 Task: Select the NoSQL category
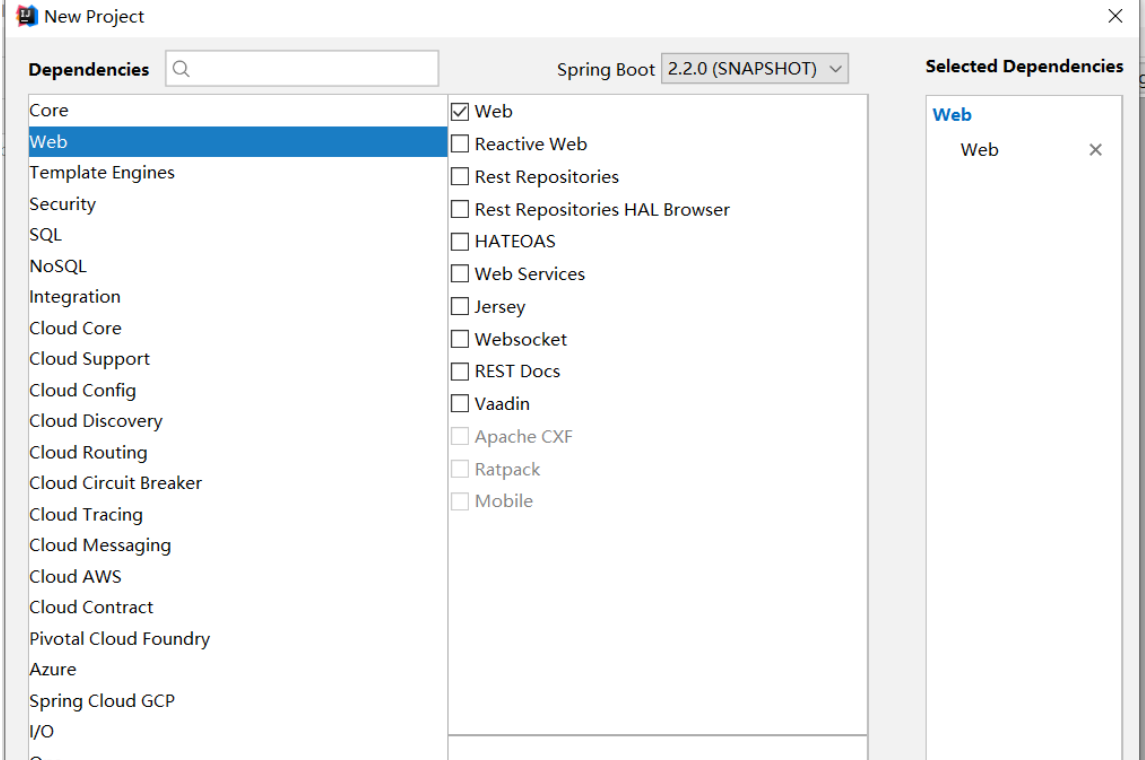(238, 266)
